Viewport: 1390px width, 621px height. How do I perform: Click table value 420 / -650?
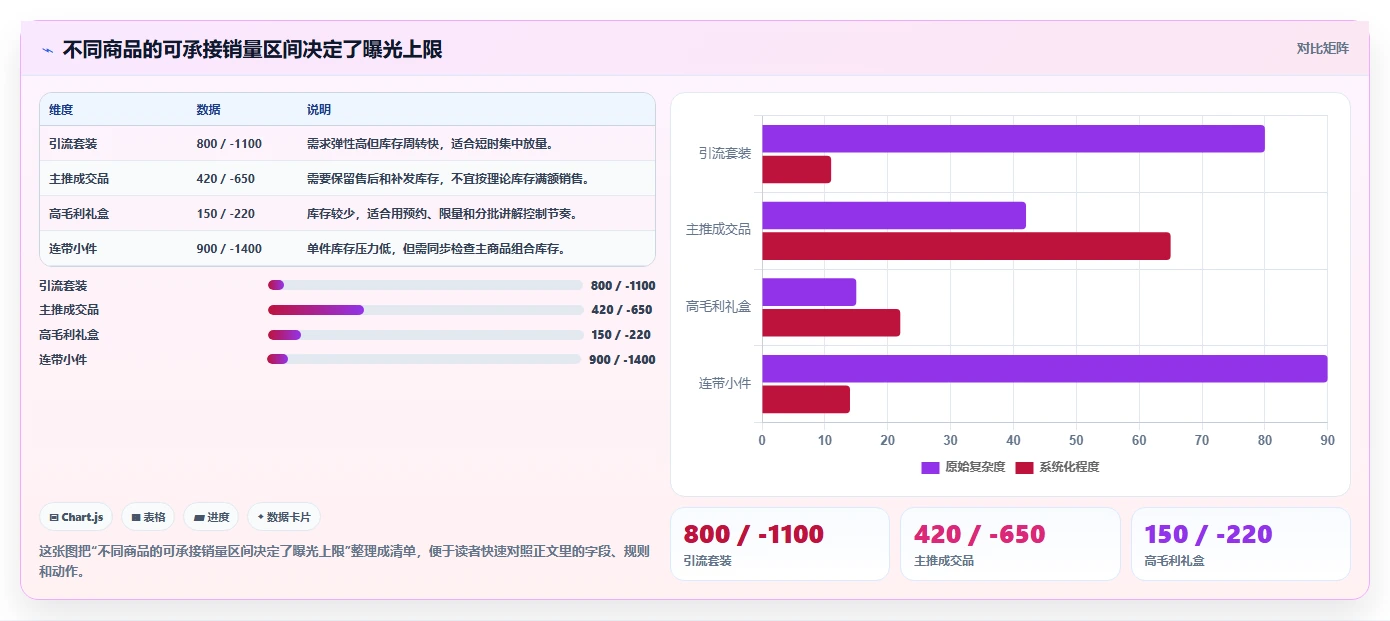[x=226, y=179]
